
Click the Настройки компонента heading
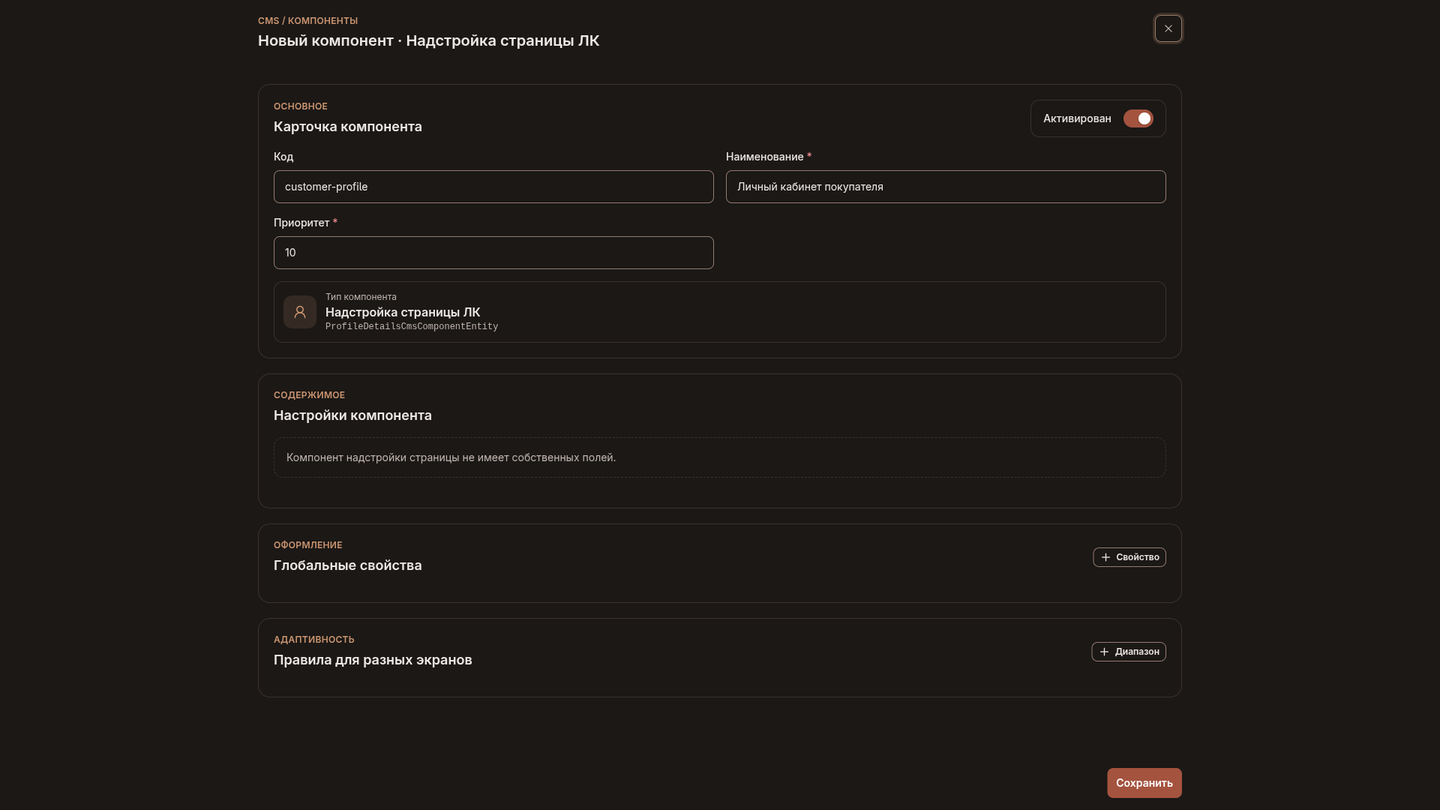[353, 416]
